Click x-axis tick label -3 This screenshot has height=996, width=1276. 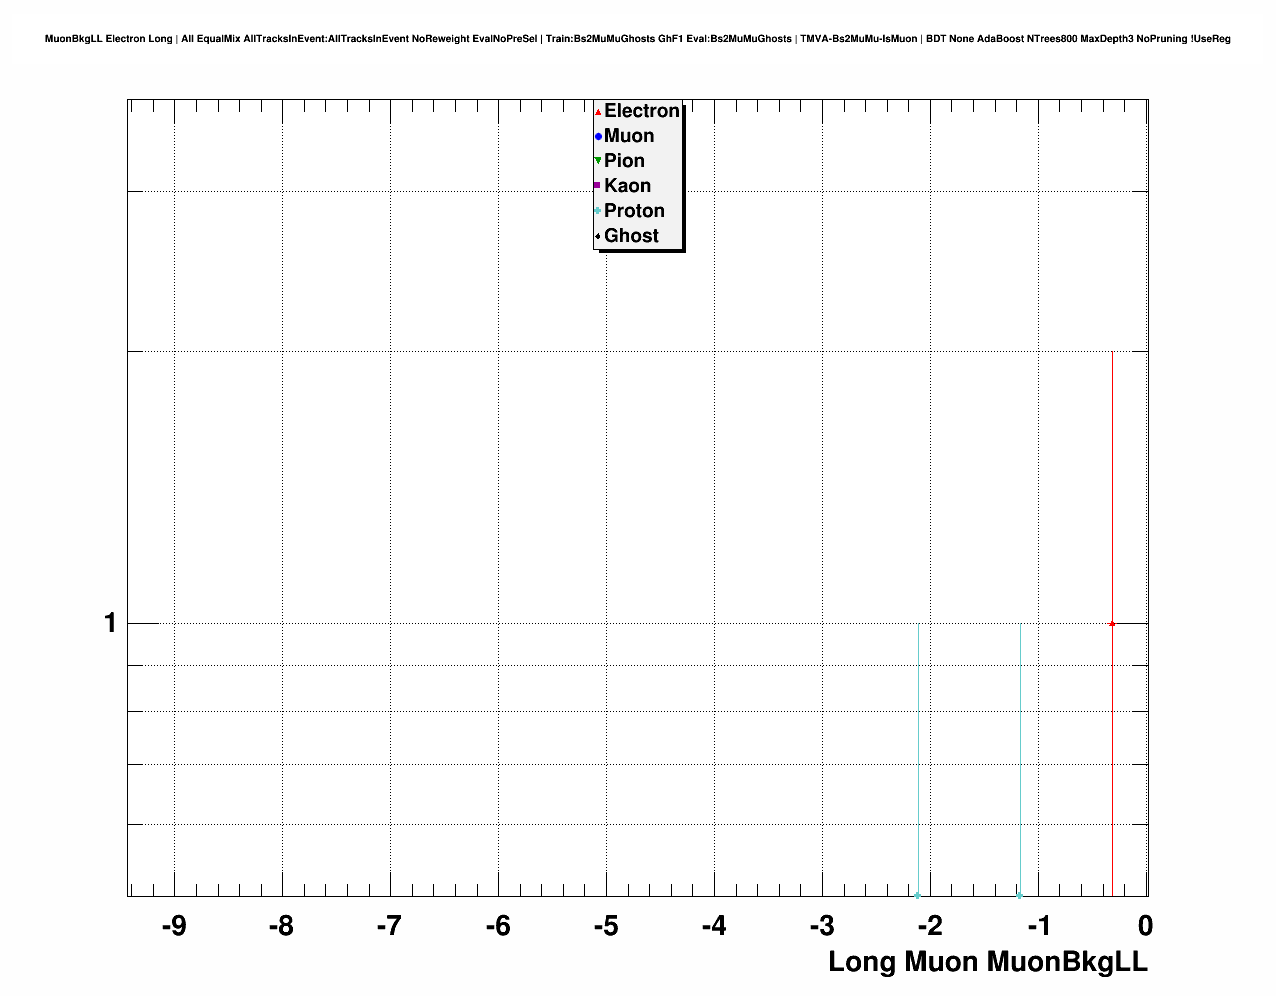pyautogui.click(x=821, y=927)
